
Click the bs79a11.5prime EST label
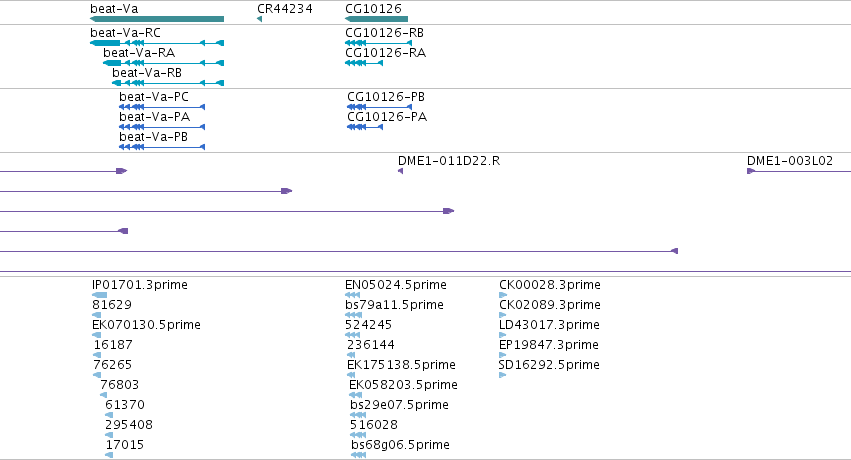[395, 305]
